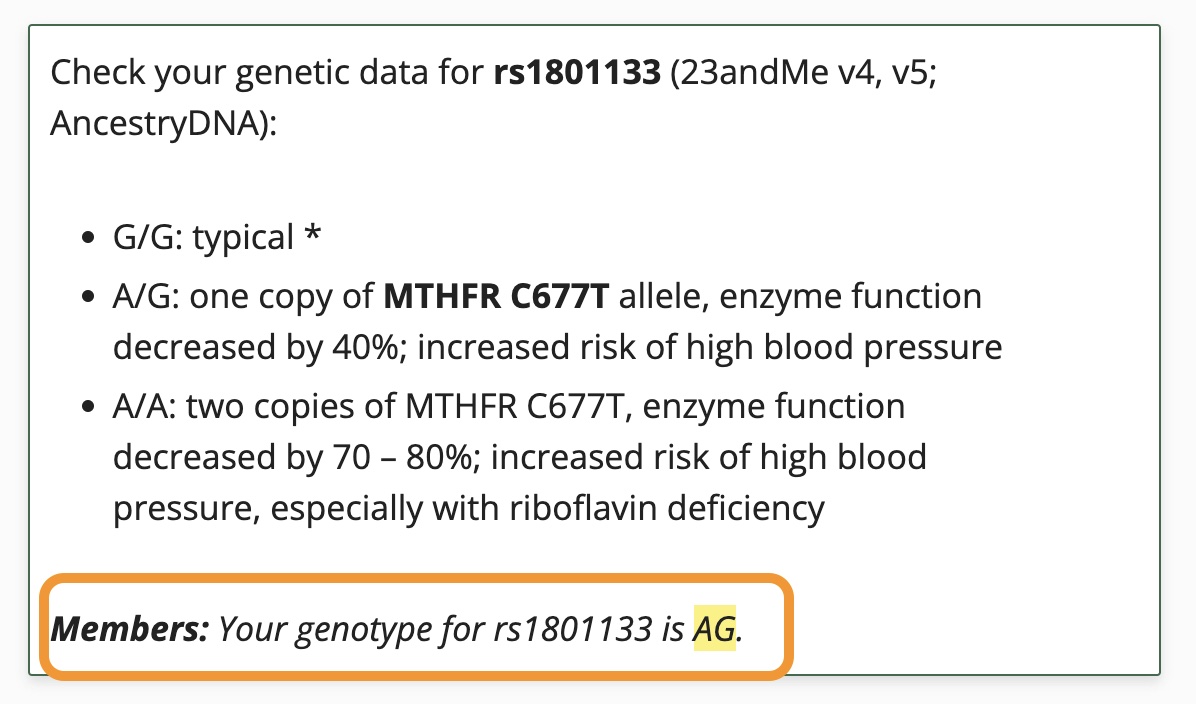Select the yellow highlighted AG genotype
The height and width of the screenshot is (704, 1196).
[714, 628]
